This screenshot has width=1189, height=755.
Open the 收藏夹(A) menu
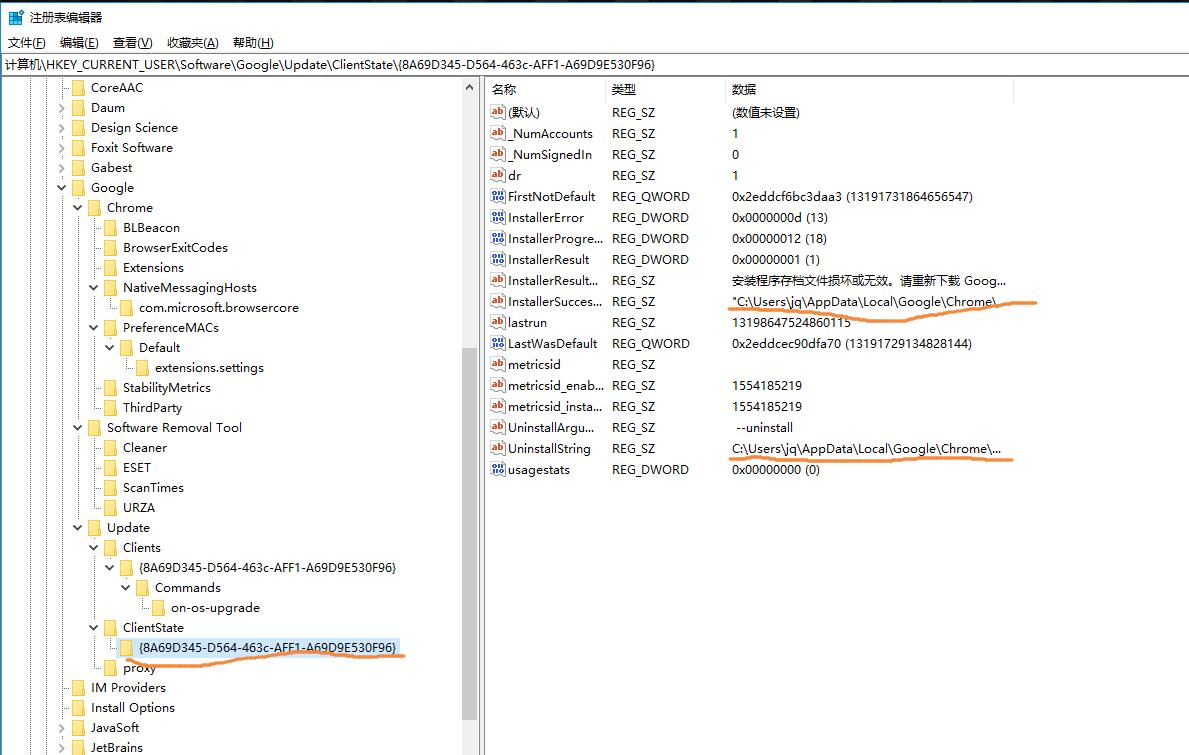tap(192, 43)
